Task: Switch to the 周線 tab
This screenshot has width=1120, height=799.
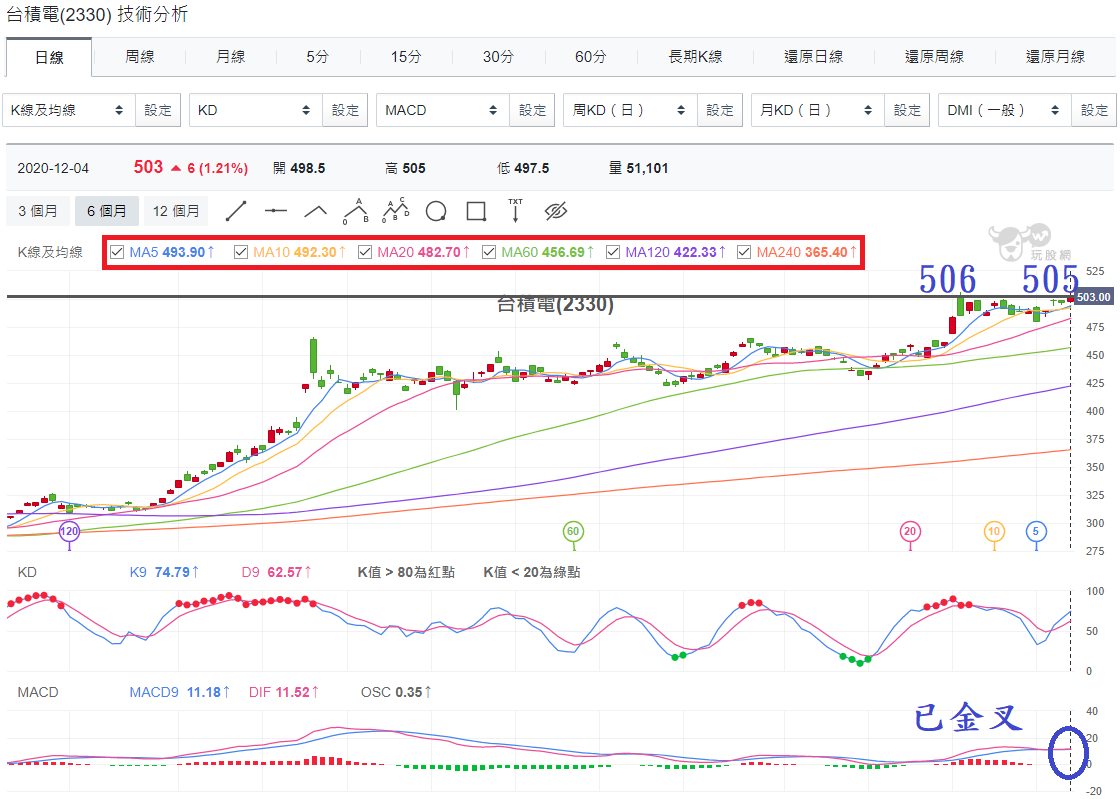Action: click(139, 56)
